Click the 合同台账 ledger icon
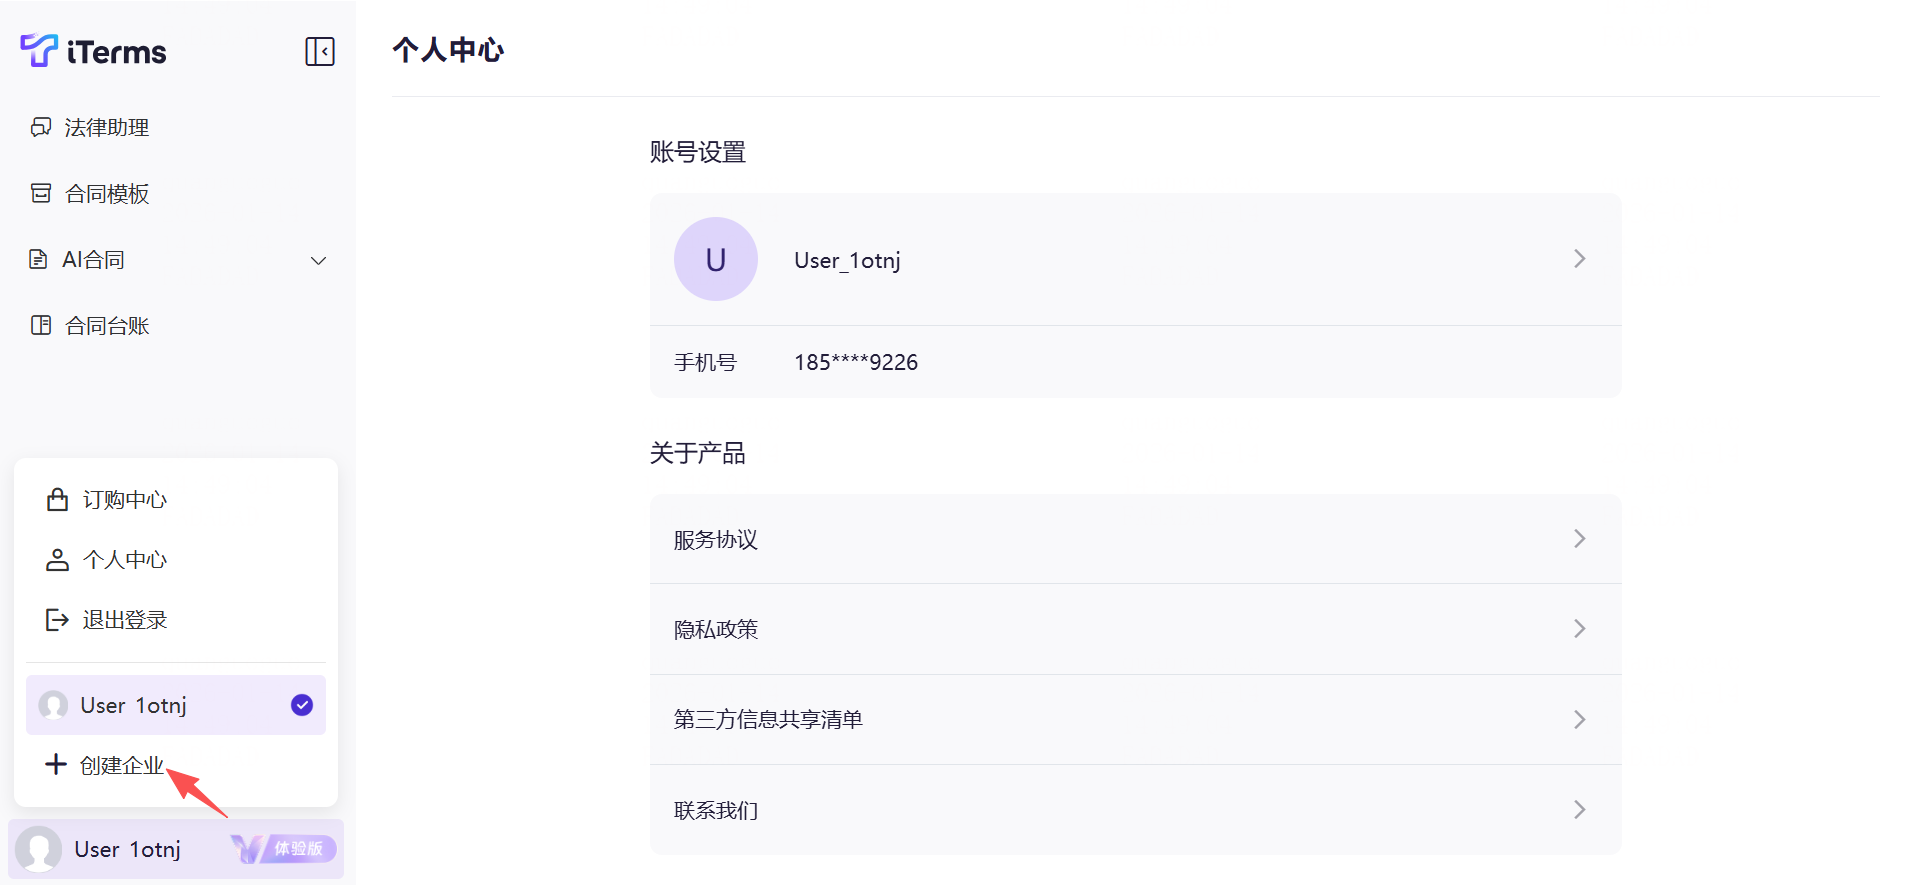1913x885 pixels. coord(41,325)
